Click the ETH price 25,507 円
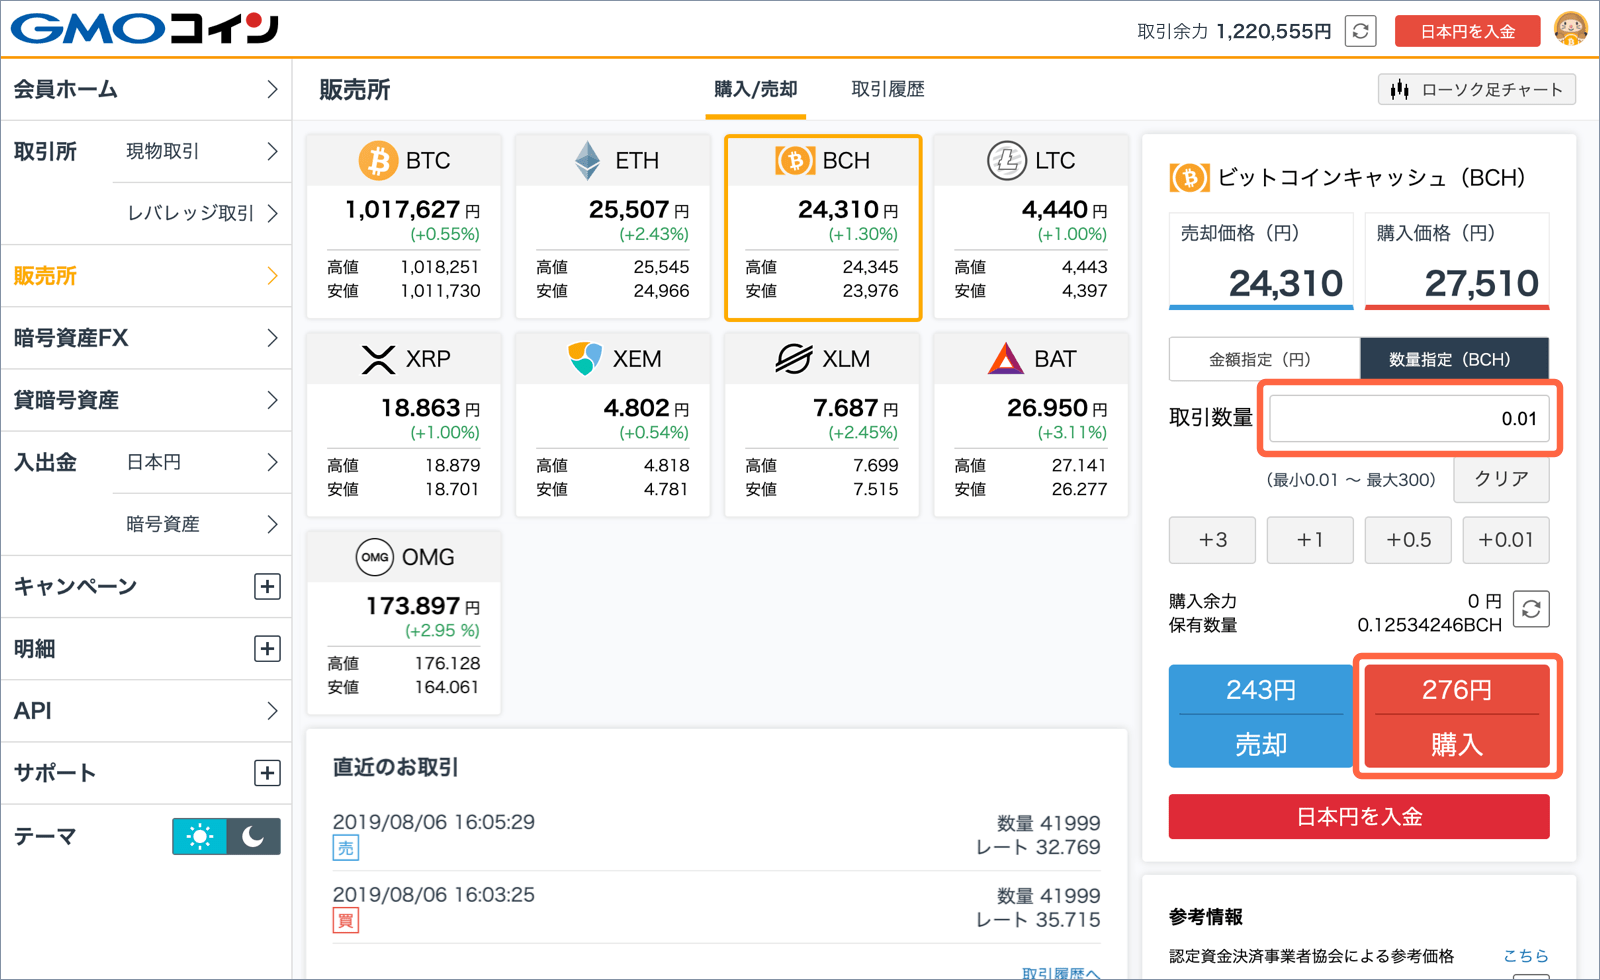1600x980 pixels. click(639, 210)
